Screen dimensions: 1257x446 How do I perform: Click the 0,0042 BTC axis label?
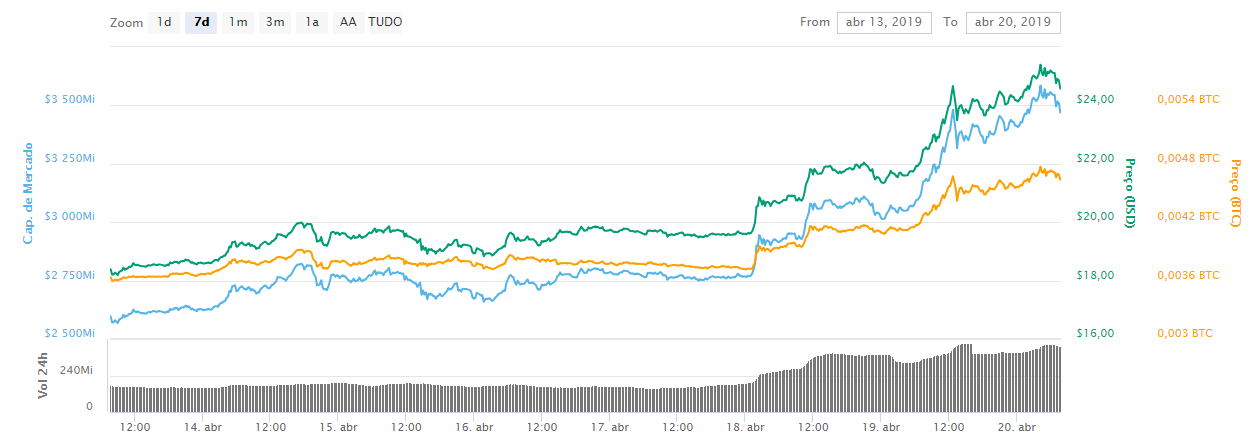[1188, 217]
